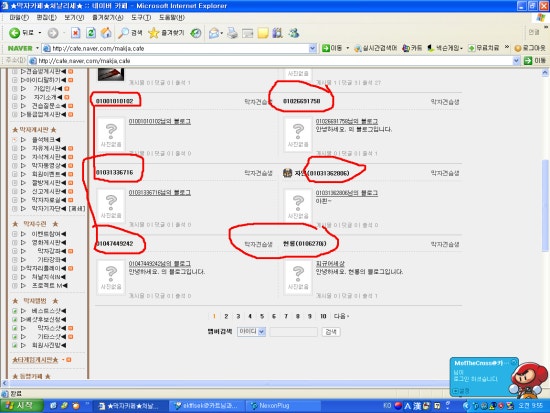Screen dimensions: 550x413
Task: Click the browser Back arrow icon
Action: click(x=14, y=33)
